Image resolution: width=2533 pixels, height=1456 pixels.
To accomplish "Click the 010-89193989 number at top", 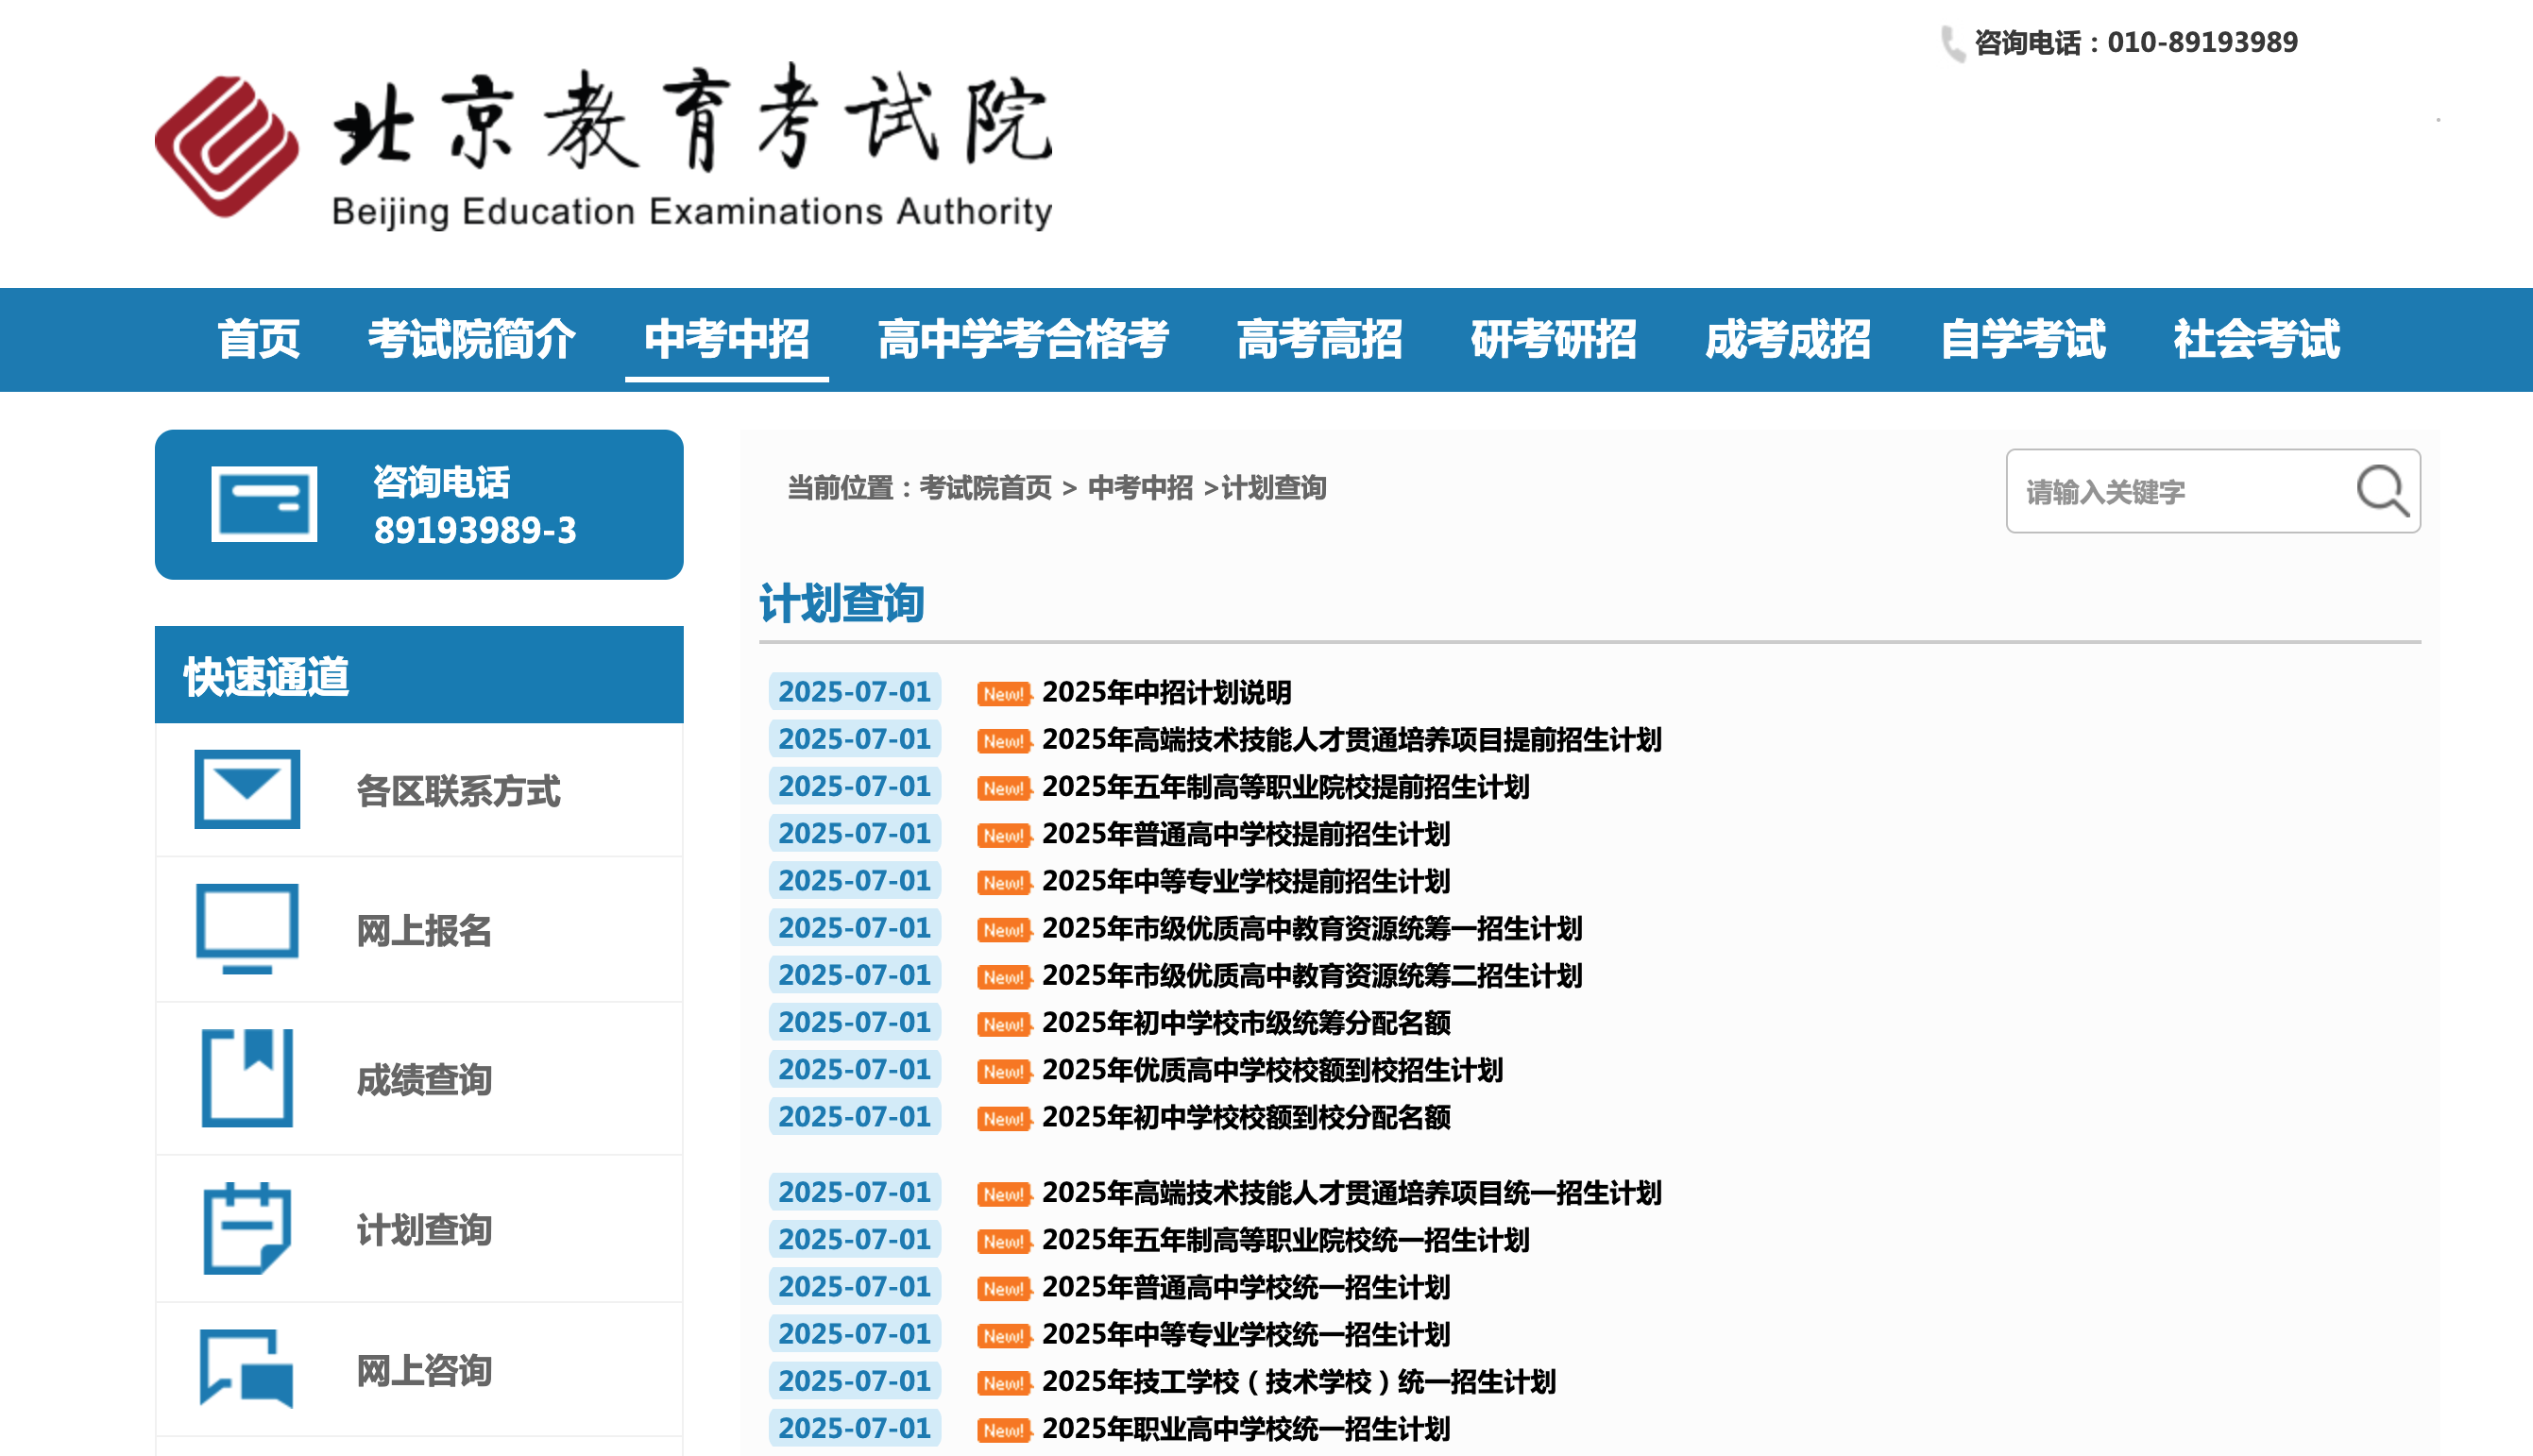I will pyautogui.click(x=2202, y=42).
